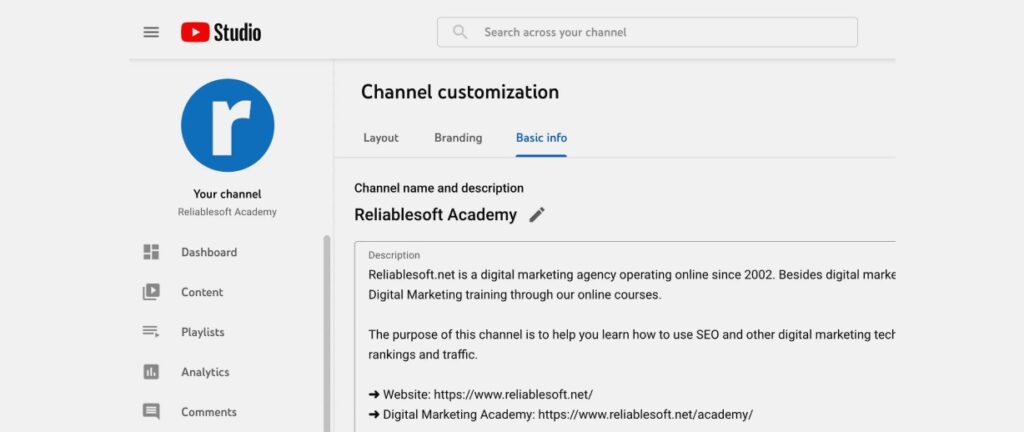Click the 'rankings and traffic.' line

click(x=423, y=355)
